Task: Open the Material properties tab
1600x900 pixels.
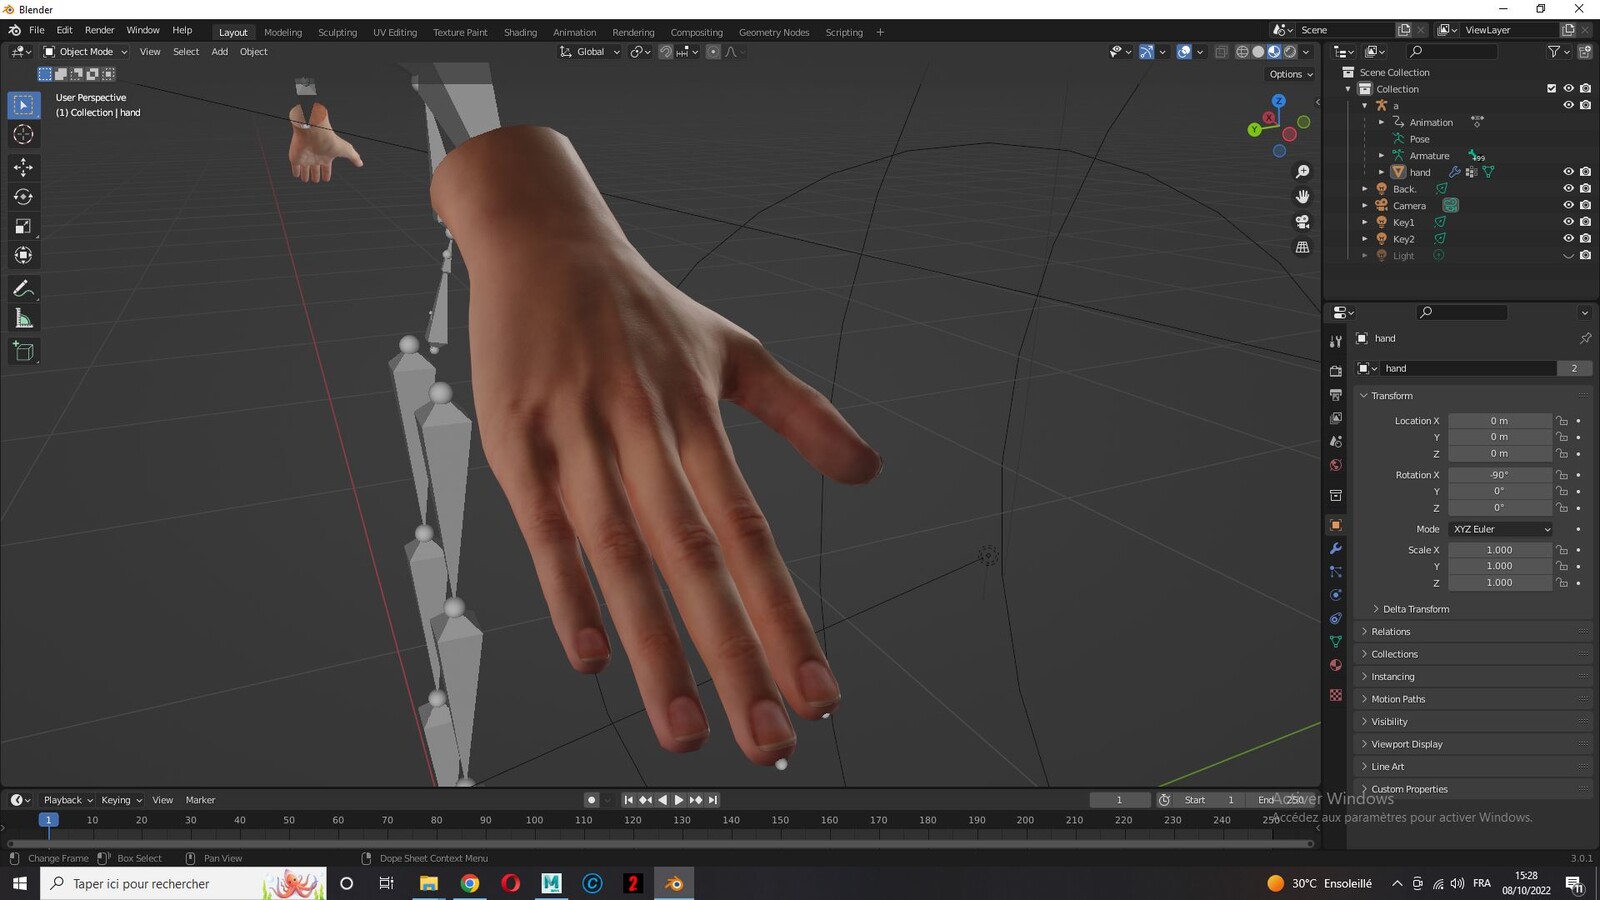Action: tap(1336, 665)
